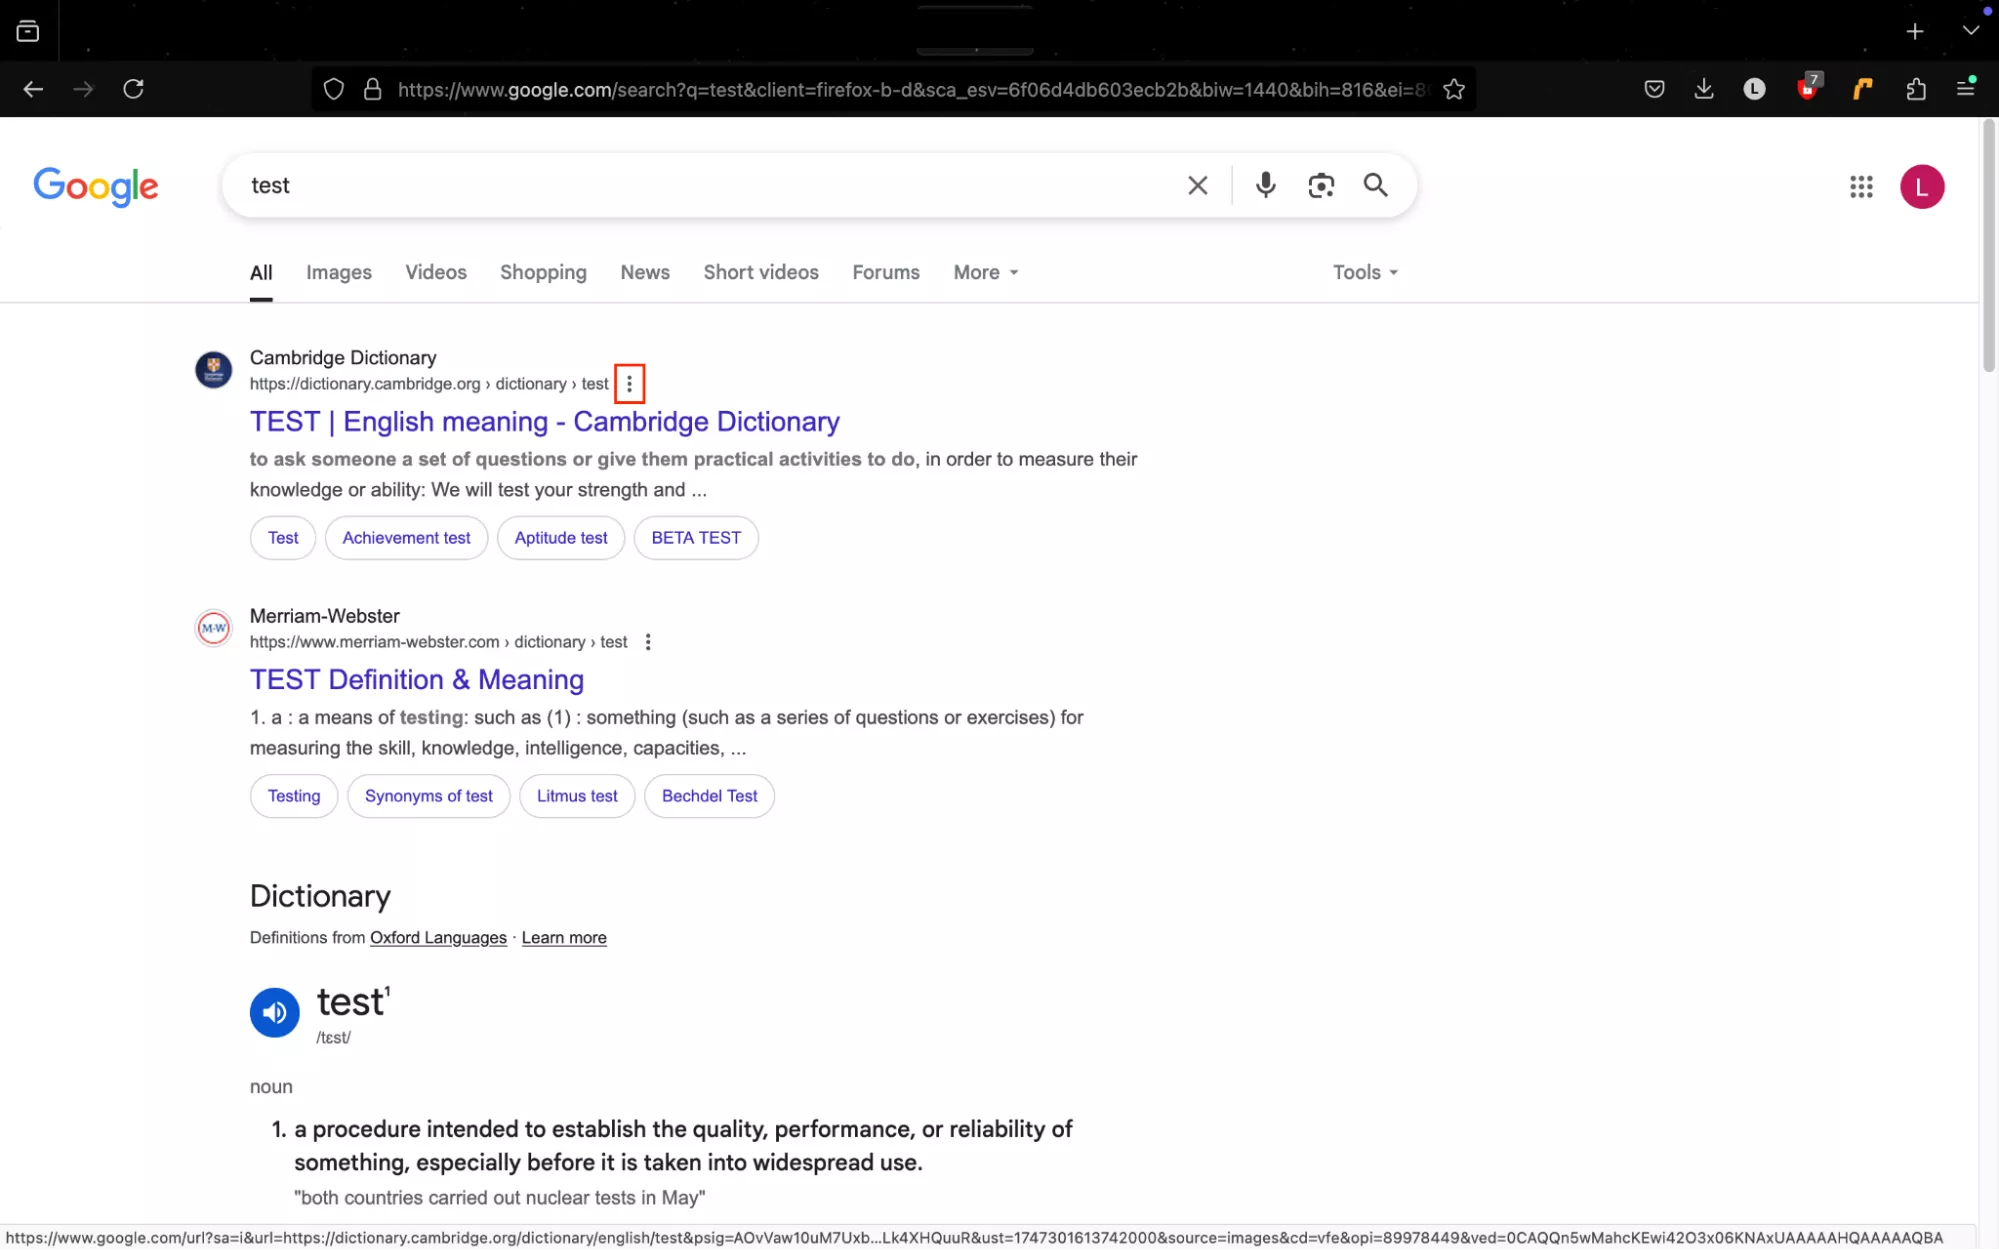1999x1250 pixels.
Task: Open Google Lens image search
Action: coord(1321,185)
